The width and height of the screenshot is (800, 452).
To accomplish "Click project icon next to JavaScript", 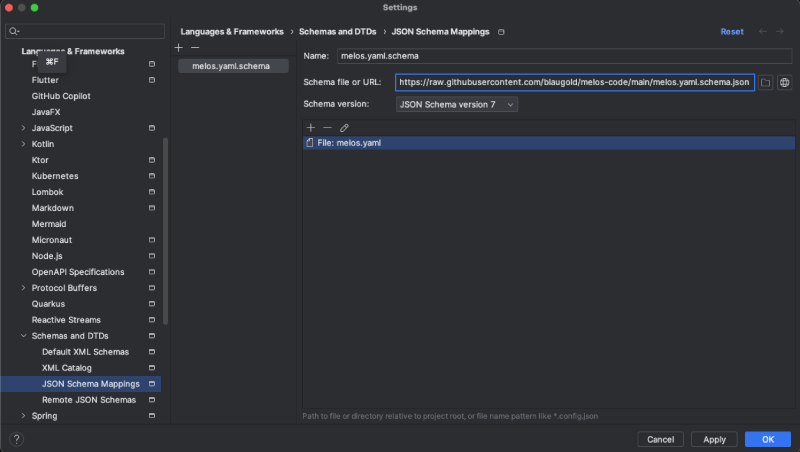I will (x=152, y=128).
